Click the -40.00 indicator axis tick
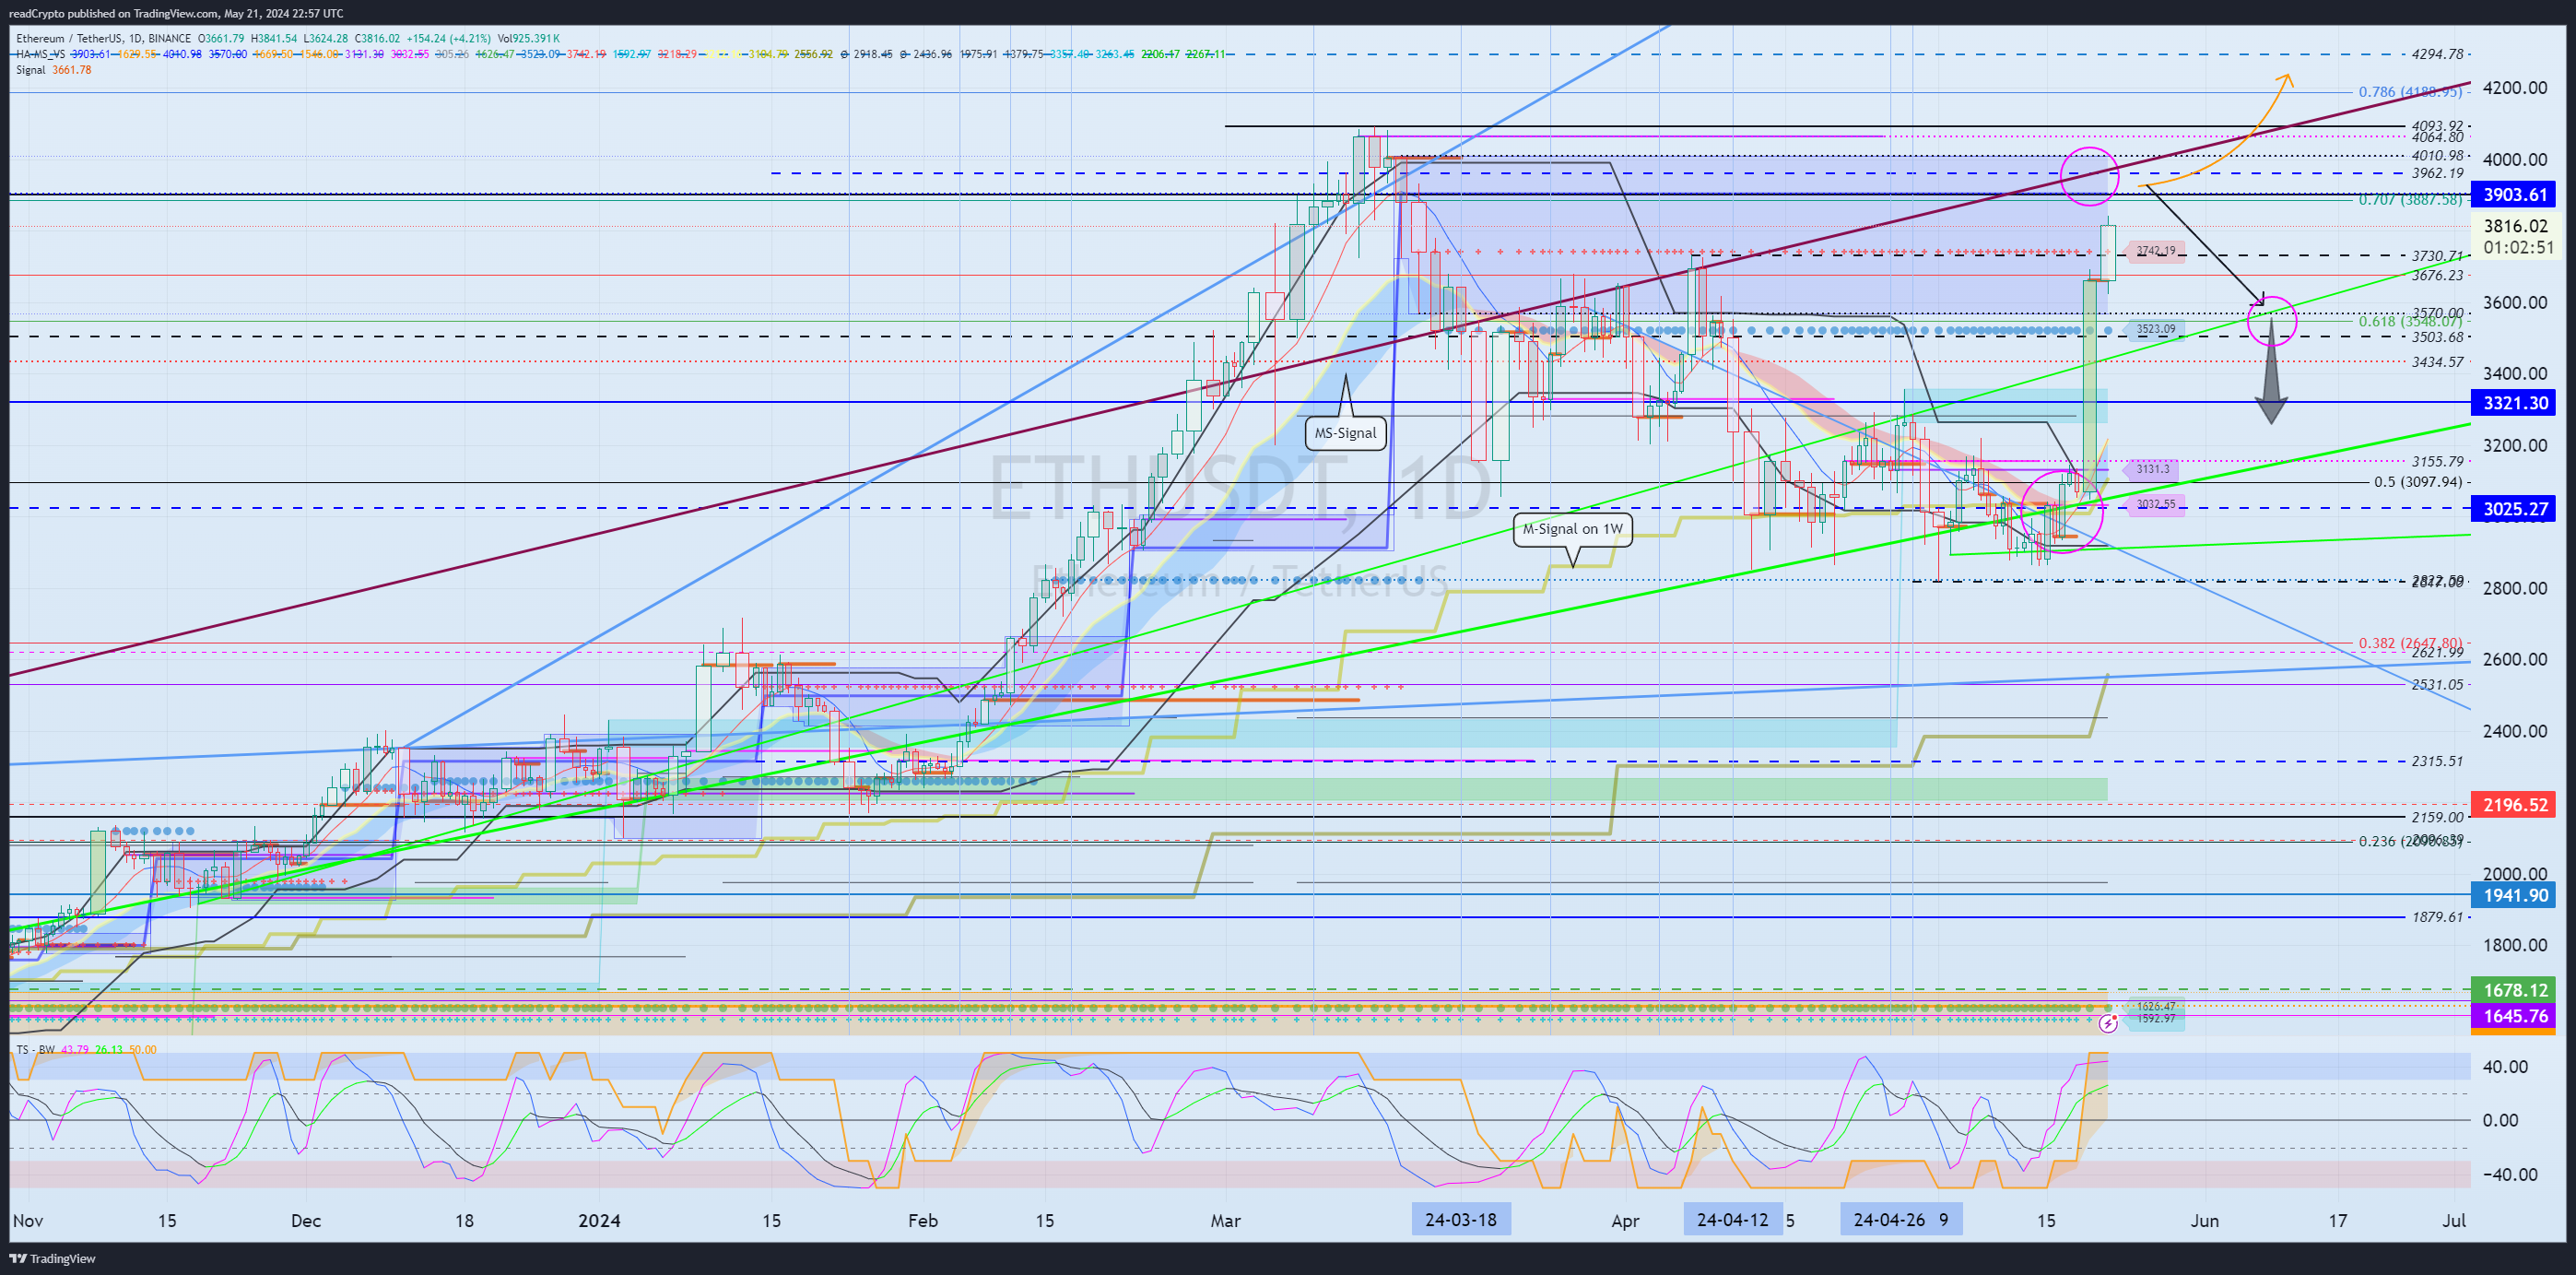This screenshot has width=2576, height=1275. tap(2510, 1174)
